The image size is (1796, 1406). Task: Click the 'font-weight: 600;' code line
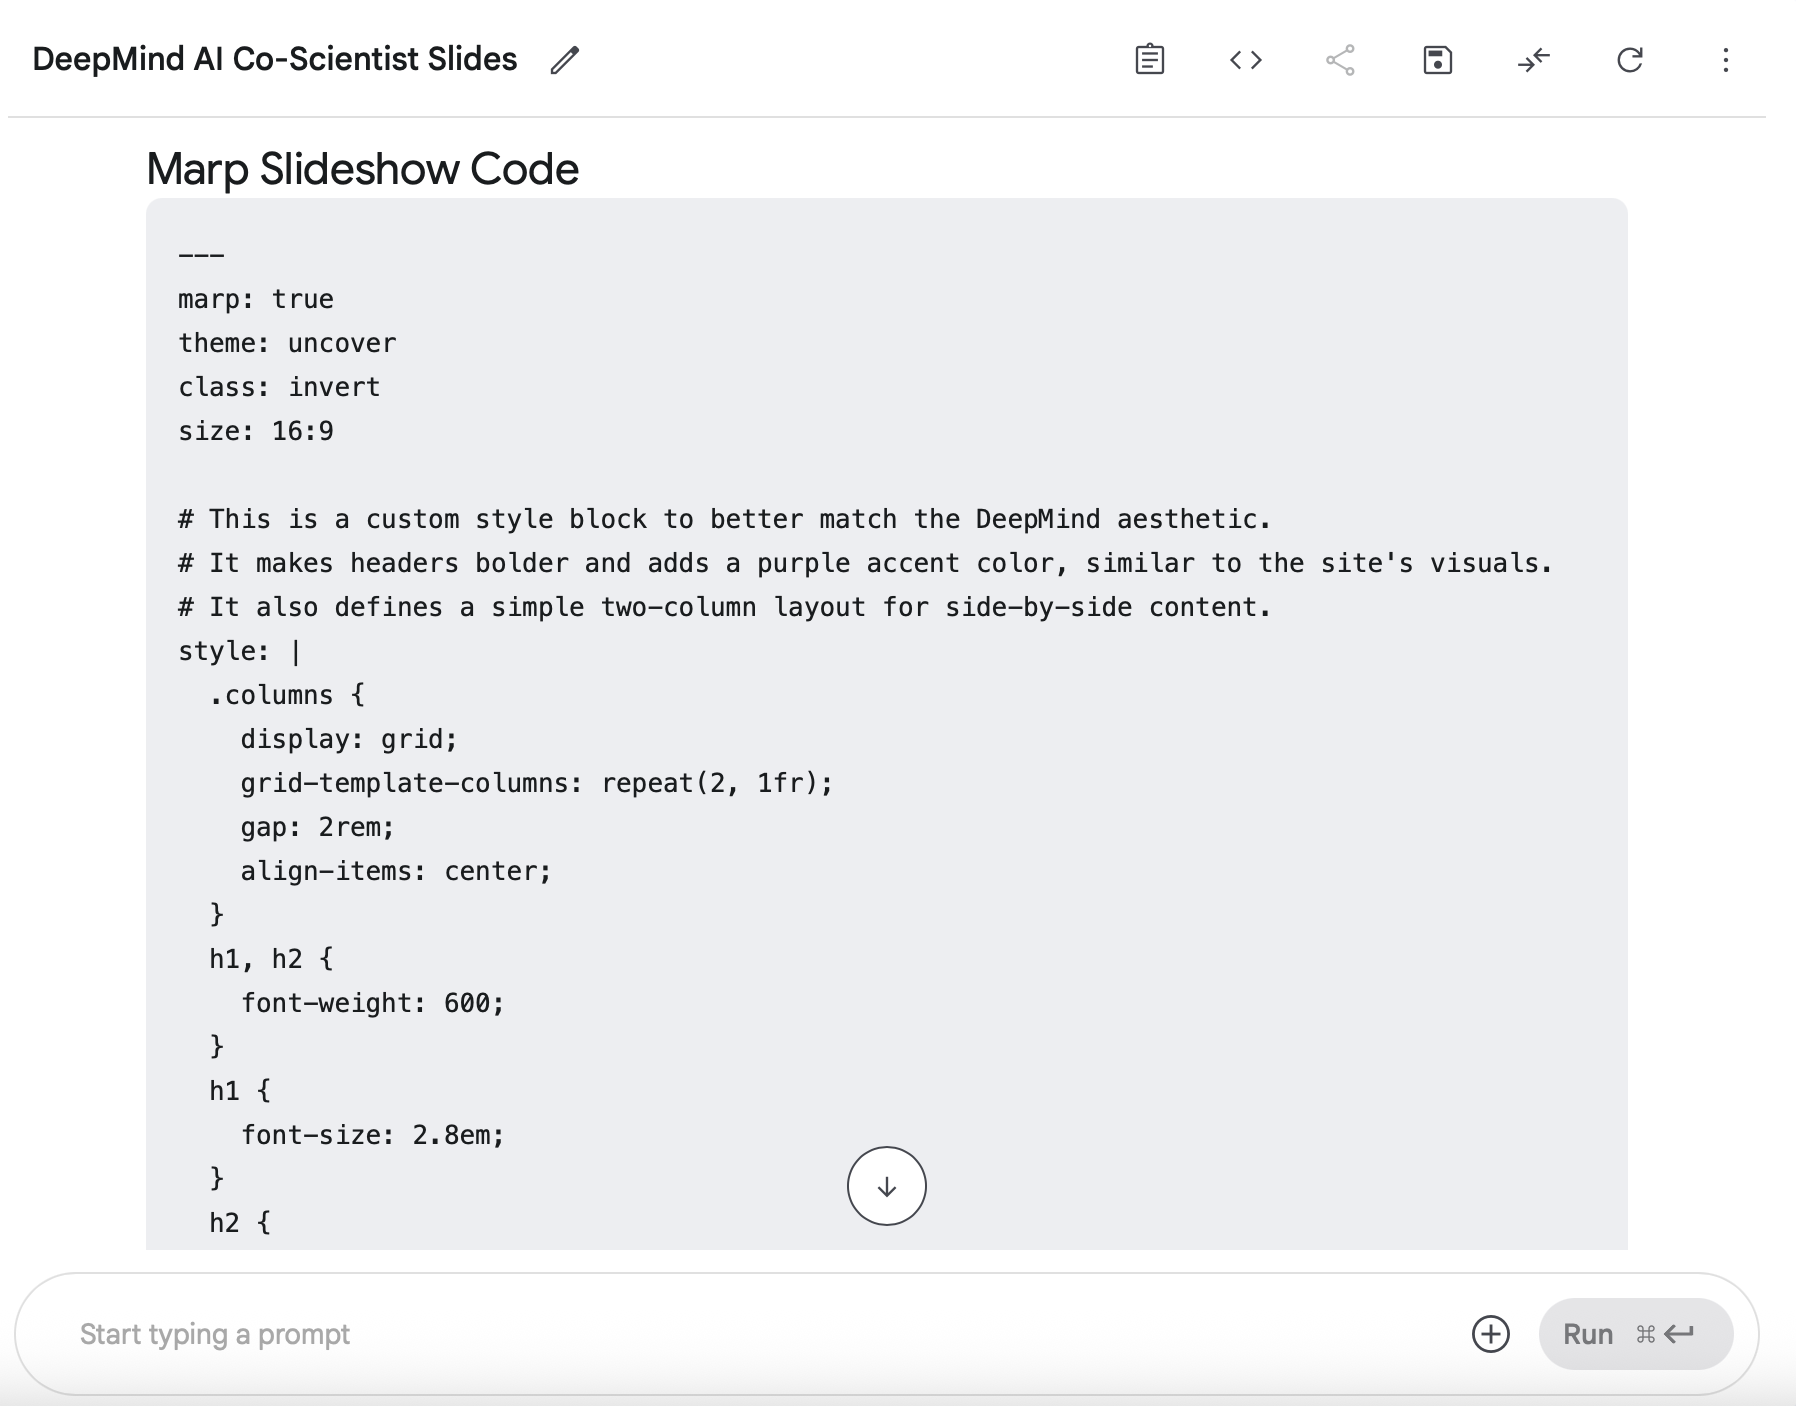coord(373,1003)
